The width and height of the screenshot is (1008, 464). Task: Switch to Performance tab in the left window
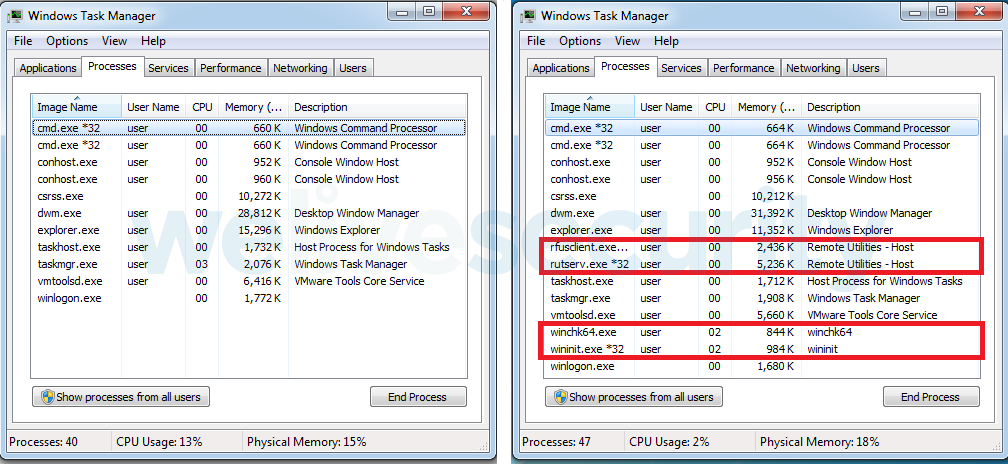231,68
